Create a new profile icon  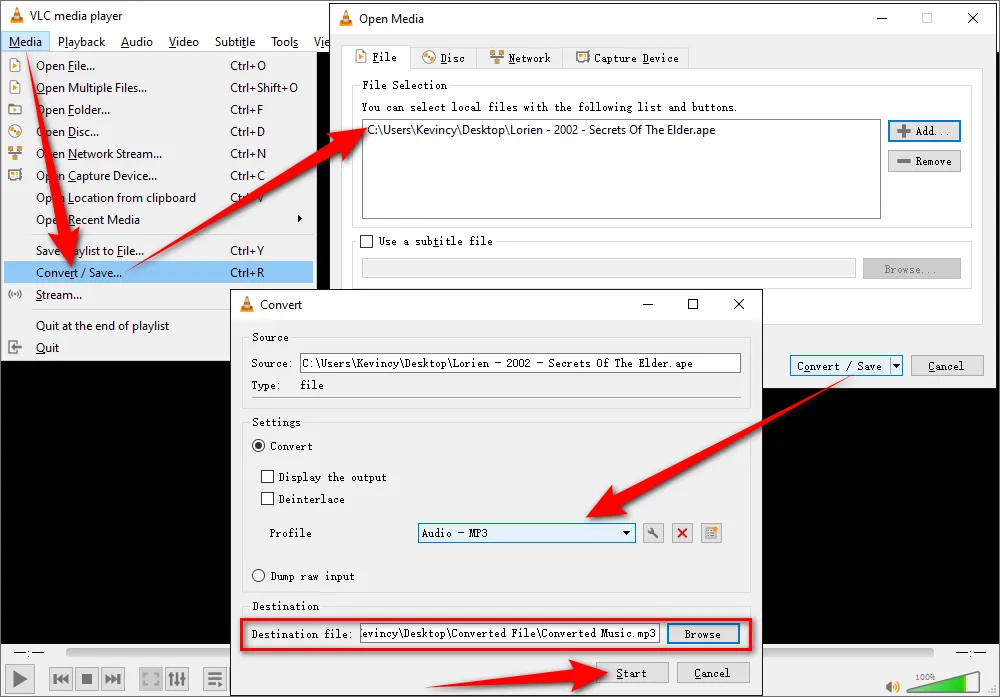(x=711, y=533)
